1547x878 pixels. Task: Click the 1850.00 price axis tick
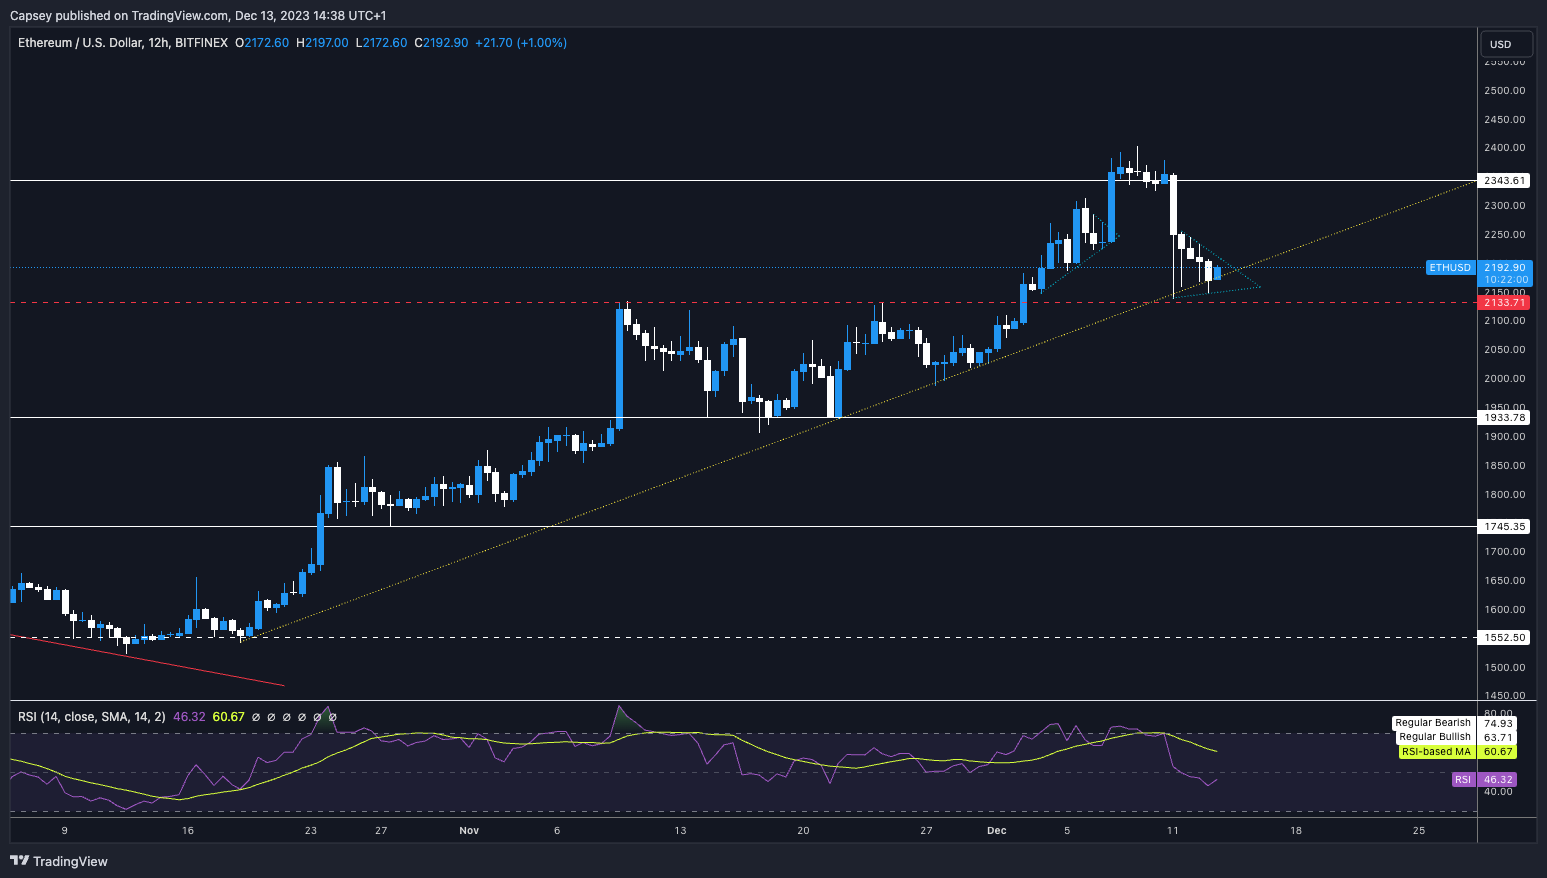pos(1505,466)
